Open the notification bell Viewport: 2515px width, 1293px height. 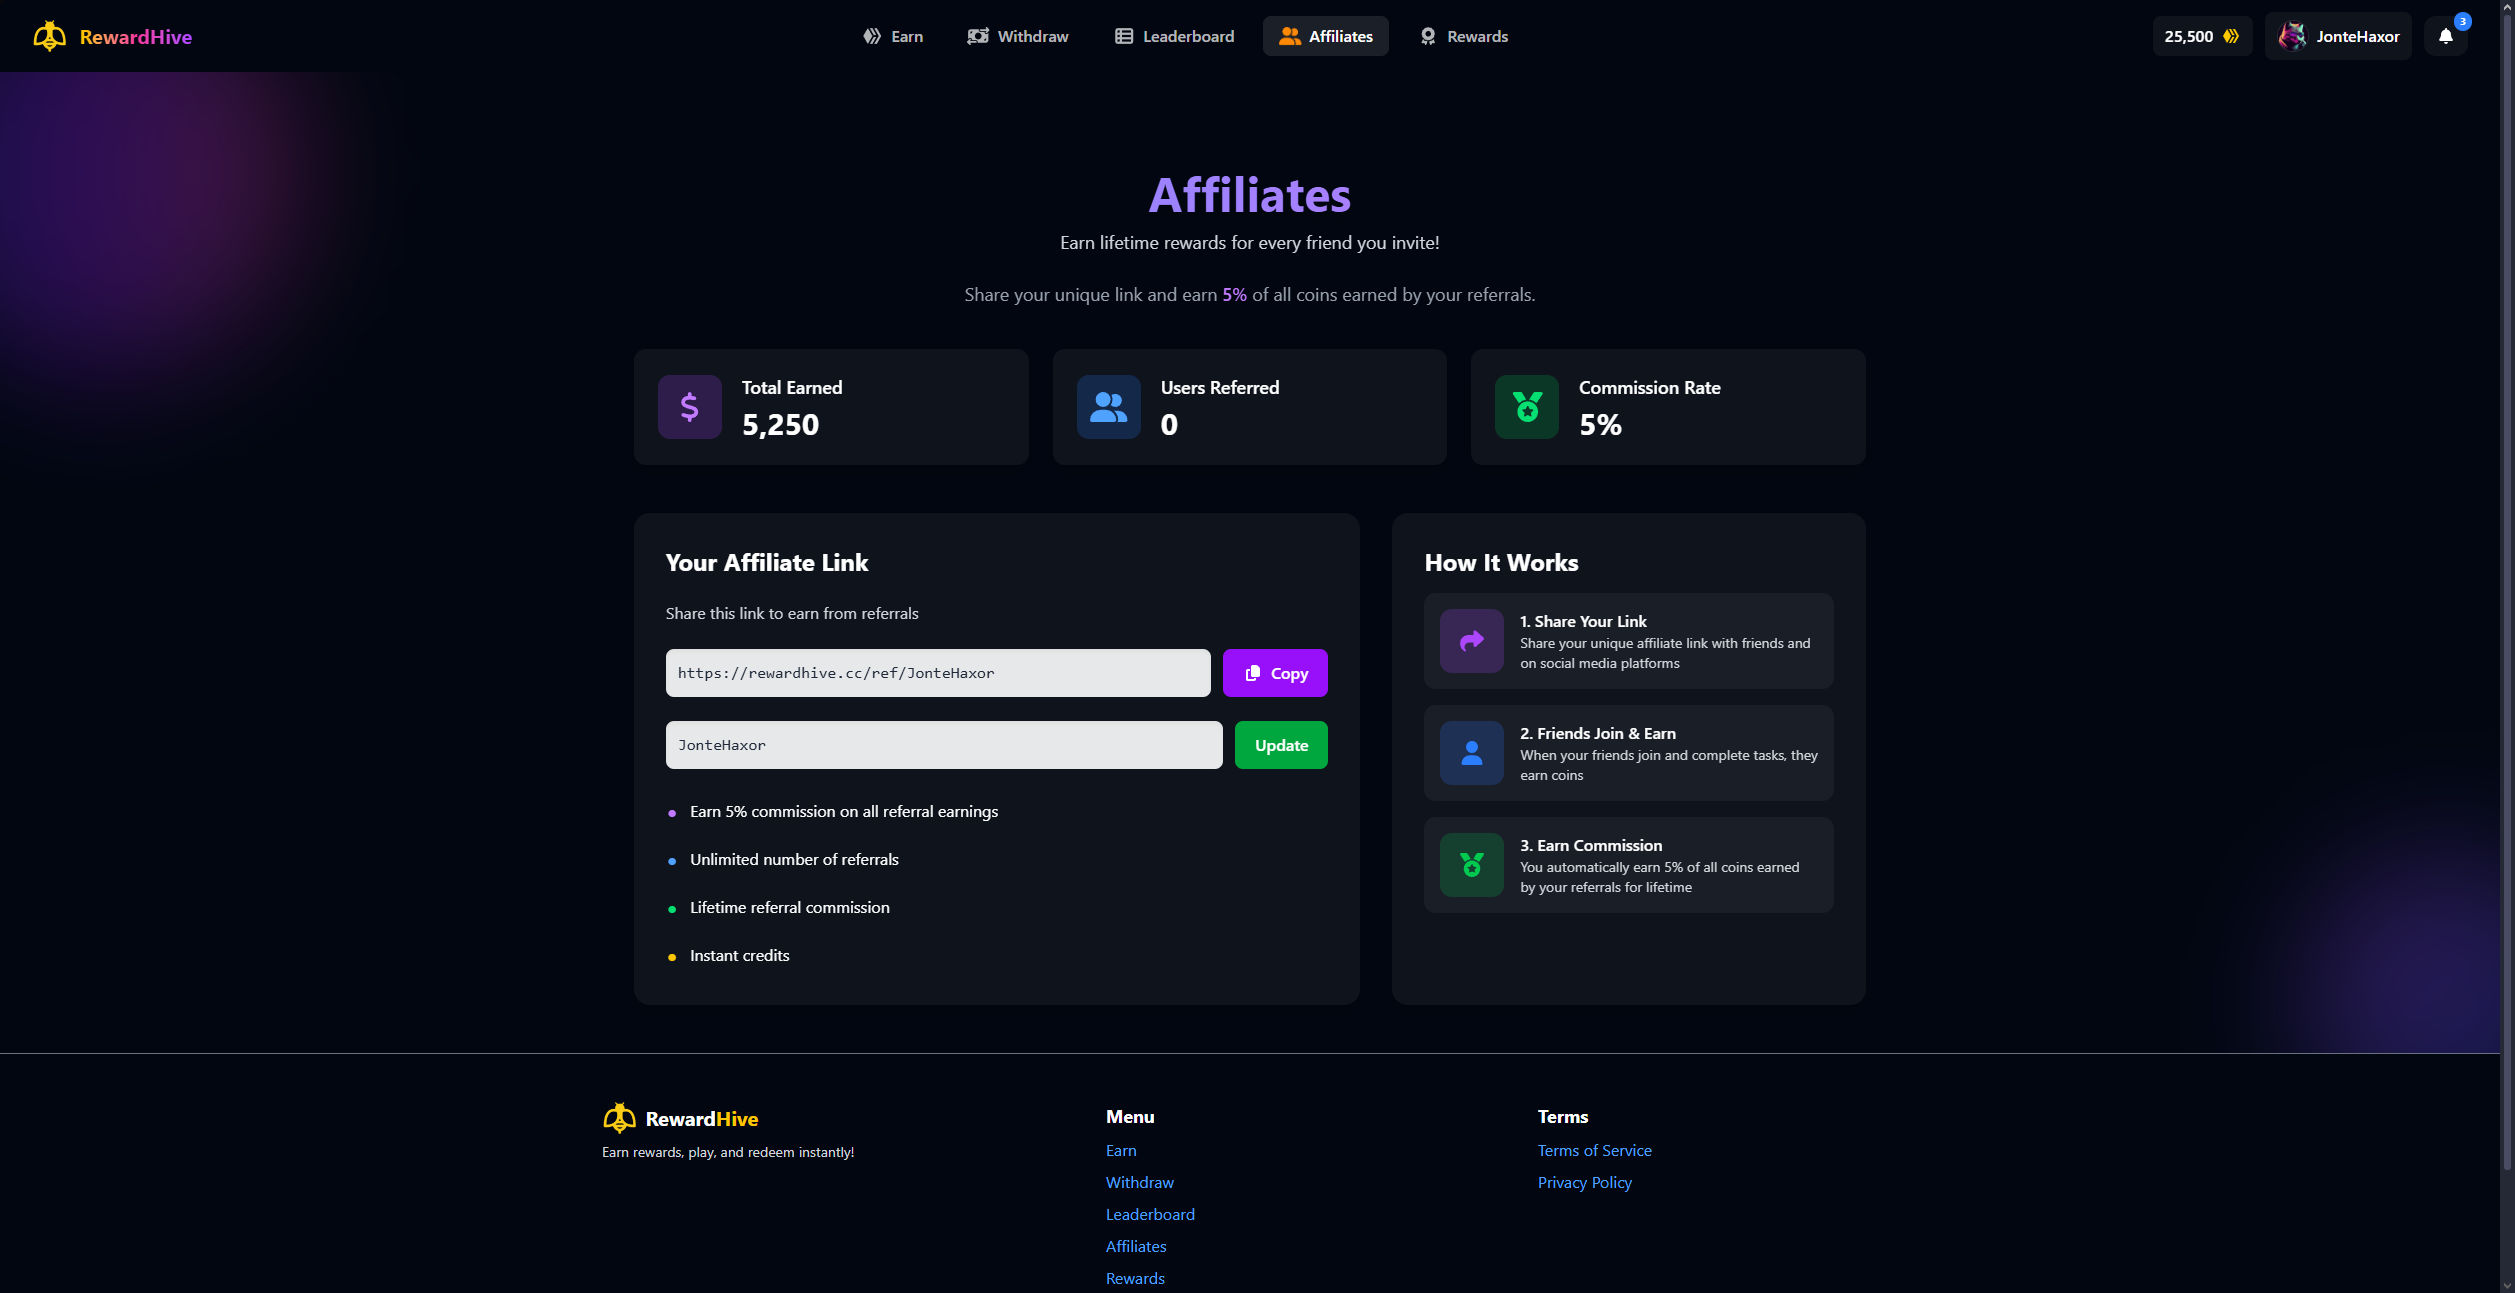(2447, 36)
